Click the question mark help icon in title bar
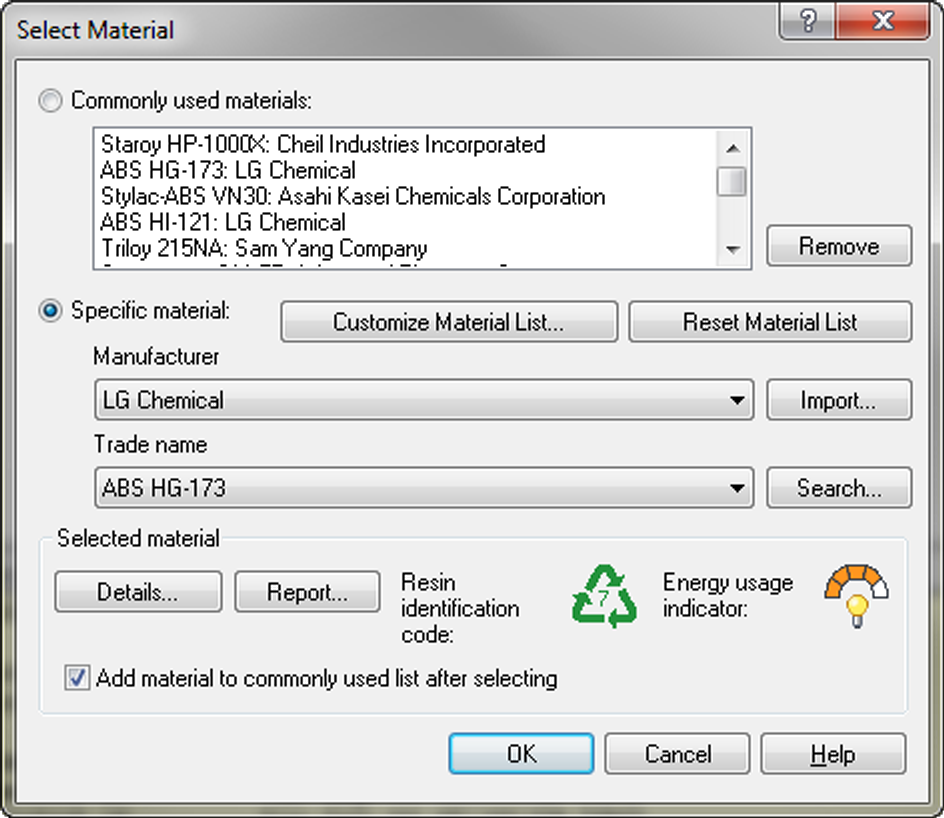This screenshot has height=818, width=944. coord(807,21)
